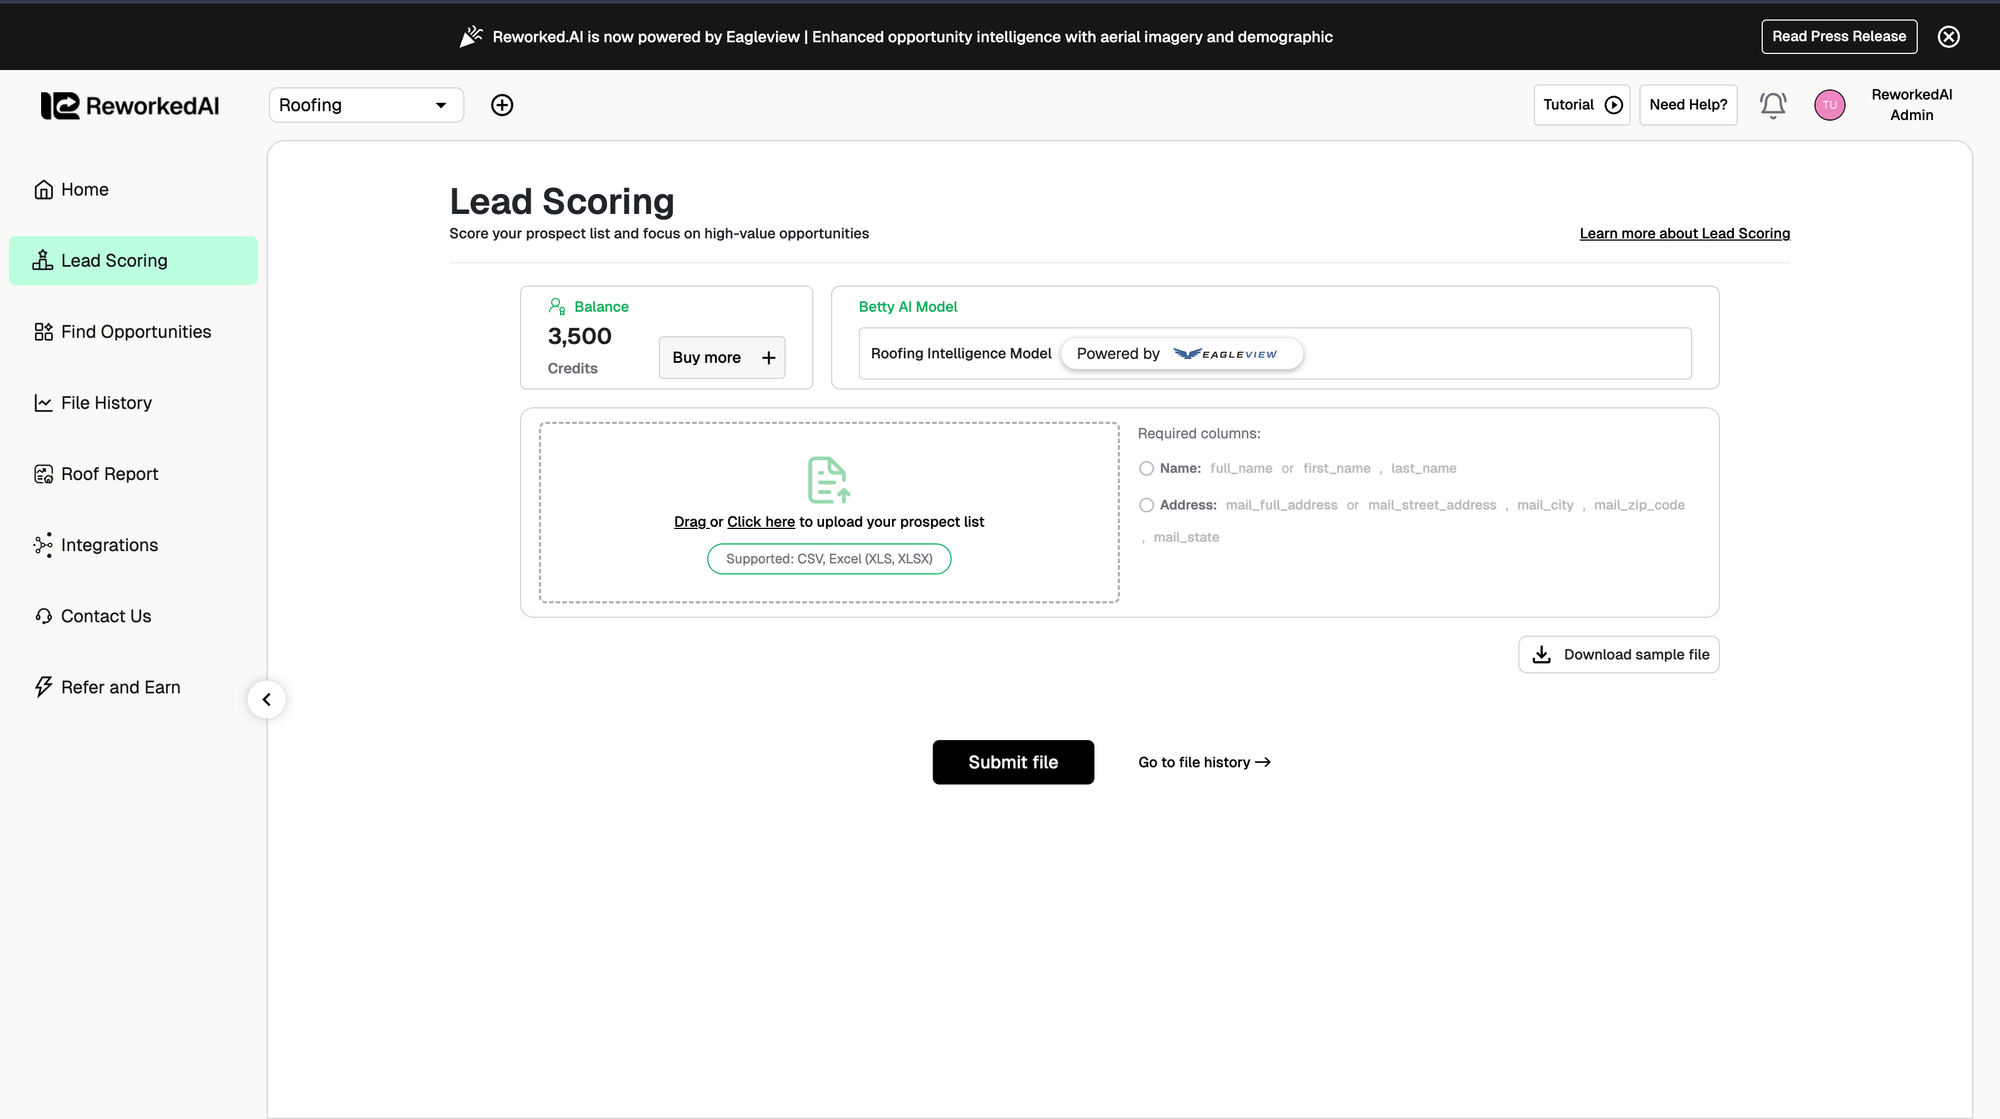Expand Buy more credits option
The width and height of the screenshot is (2000, 1119).
coord(721,358)
